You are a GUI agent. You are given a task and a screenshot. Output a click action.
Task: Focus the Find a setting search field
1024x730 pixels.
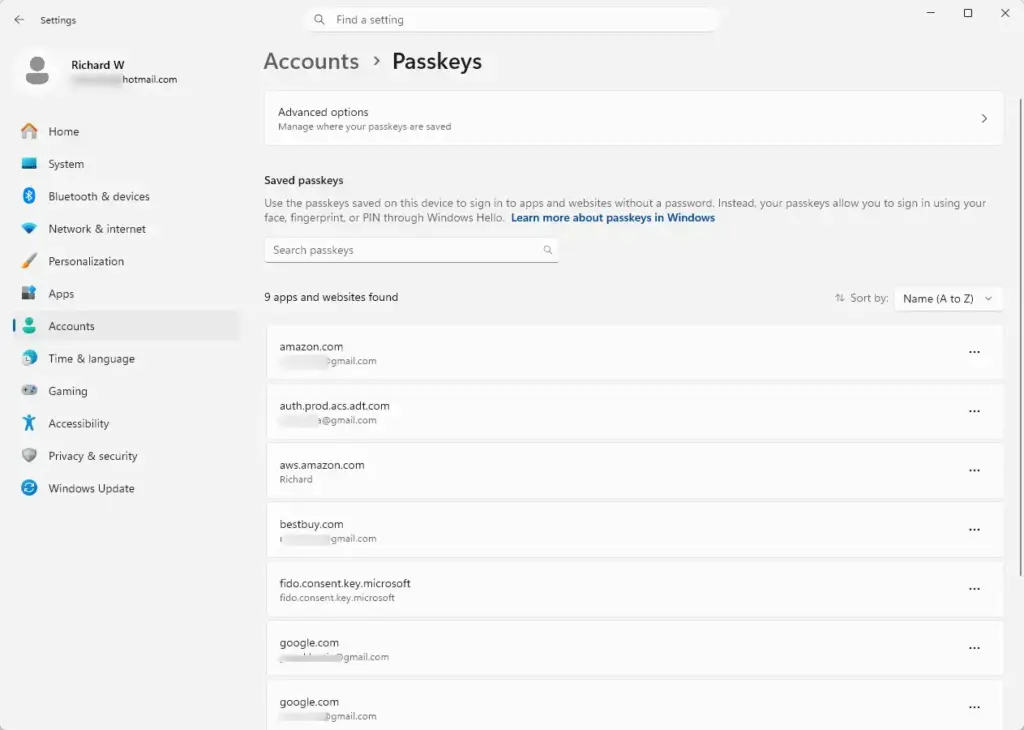pos(513,20)
